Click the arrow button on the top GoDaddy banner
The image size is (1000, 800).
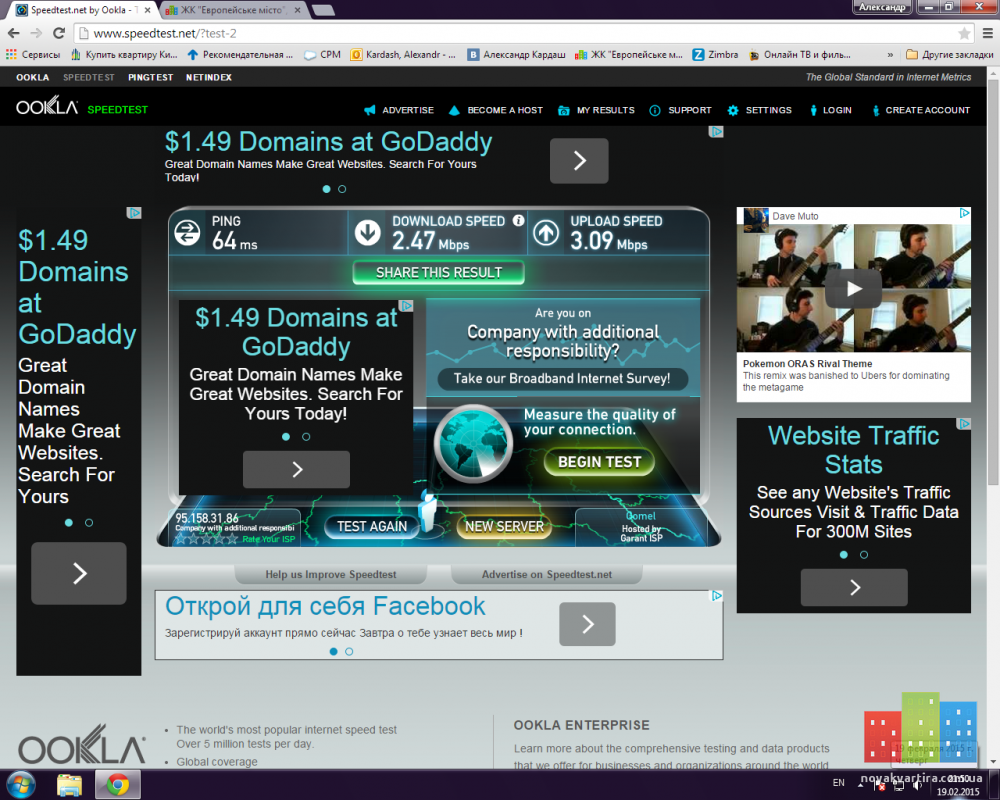pyautogui.click(x=579, y=161)
